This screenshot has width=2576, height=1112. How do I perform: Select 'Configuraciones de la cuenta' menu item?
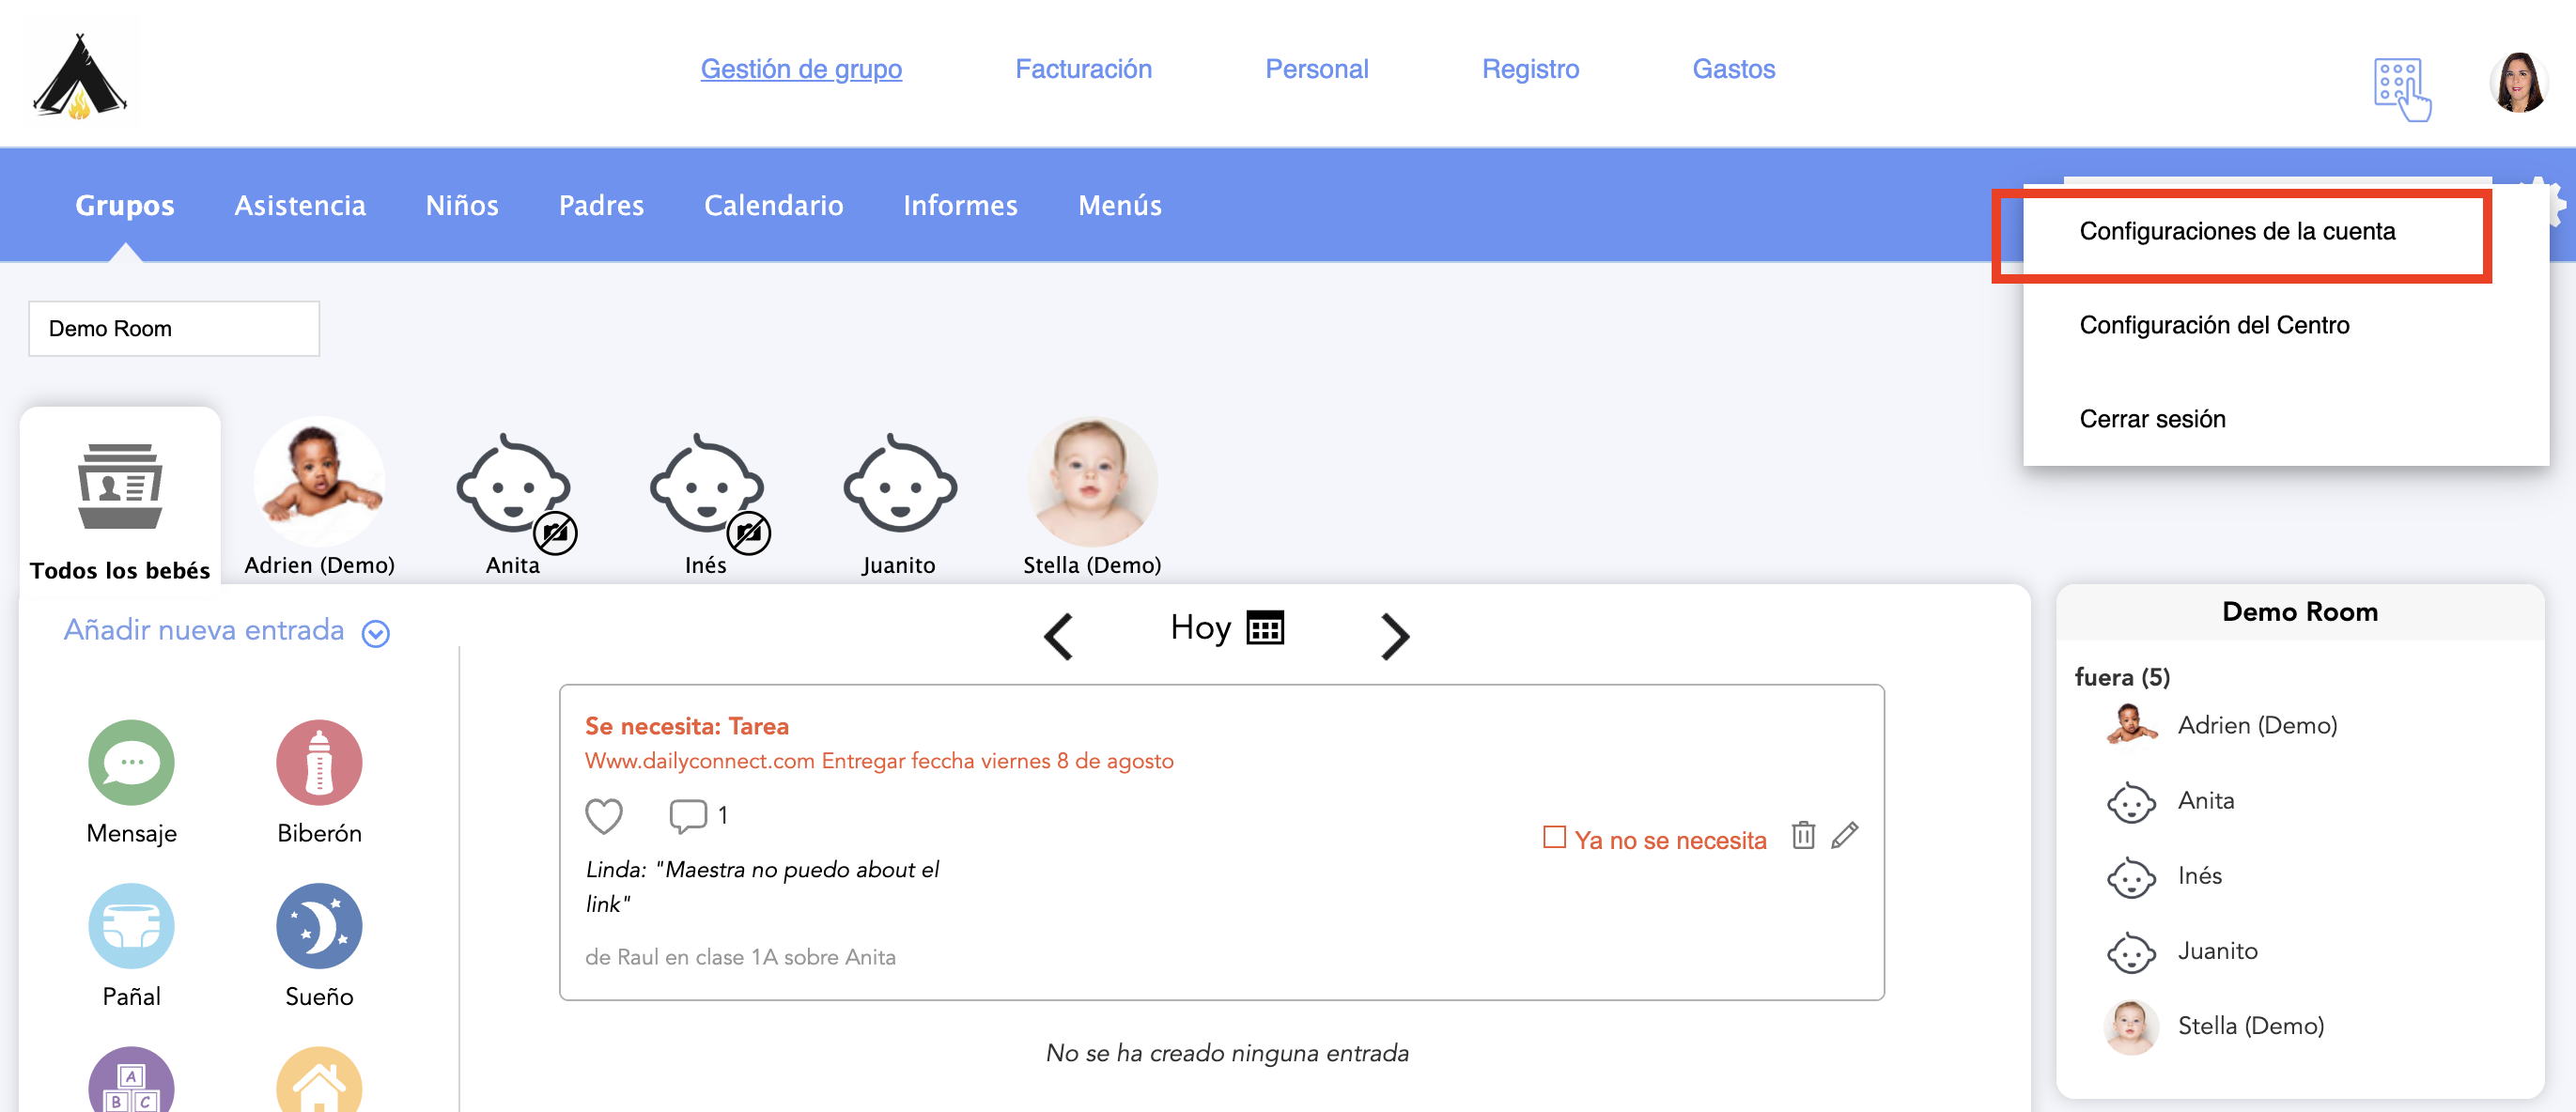(2237, 232)
